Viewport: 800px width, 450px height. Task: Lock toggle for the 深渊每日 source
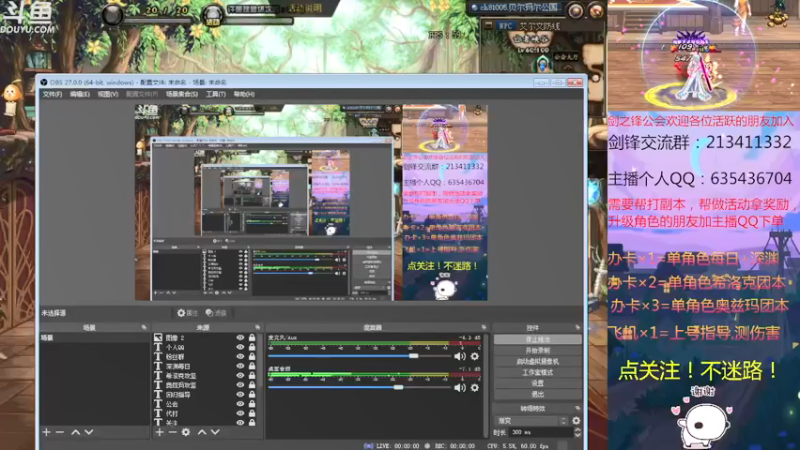252,366
